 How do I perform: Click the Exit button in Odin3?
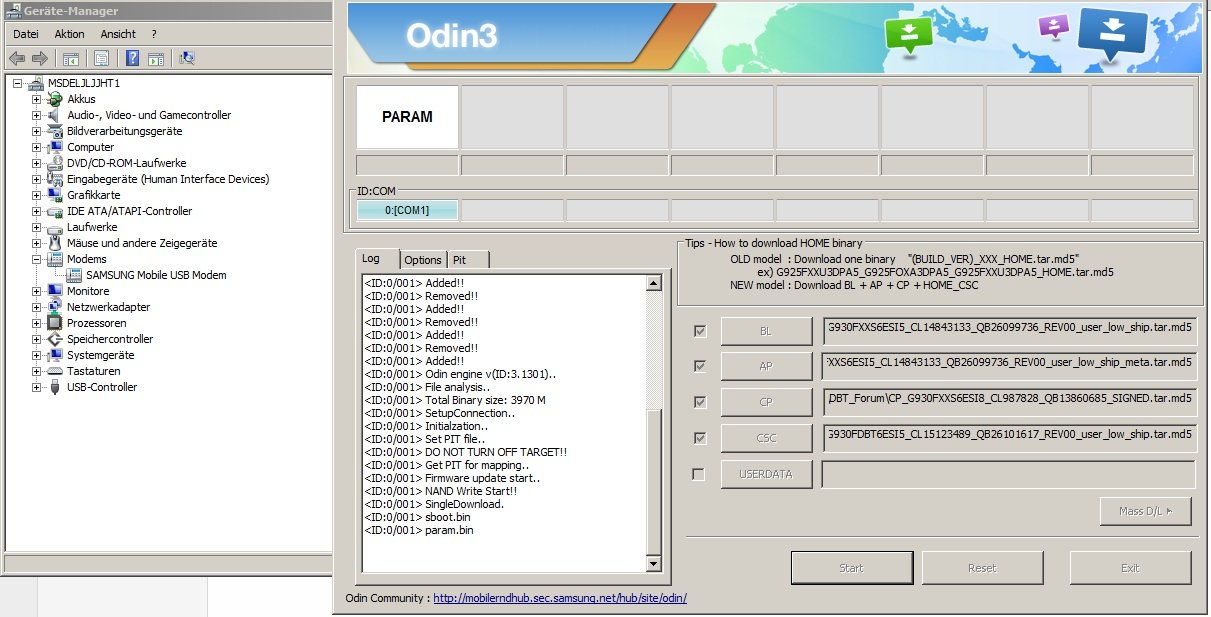pos(1130,568)
